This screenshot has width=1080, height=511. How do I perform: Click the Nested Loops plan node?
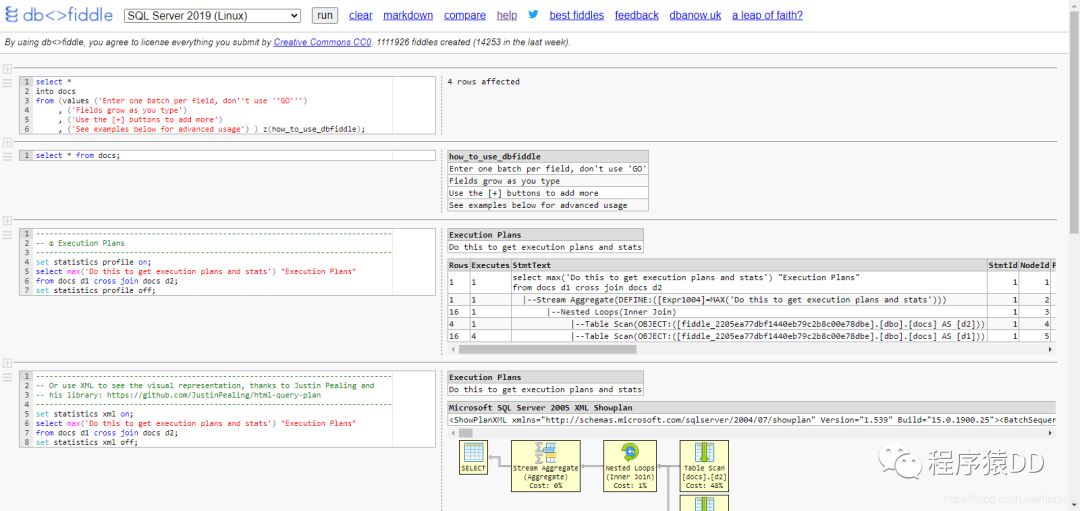point(630,466)
